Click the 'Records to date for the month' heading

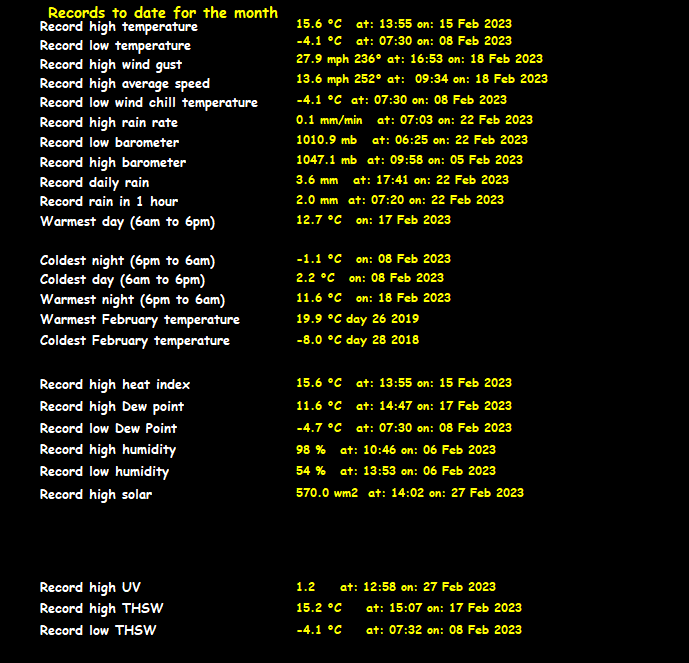point(163,13)
